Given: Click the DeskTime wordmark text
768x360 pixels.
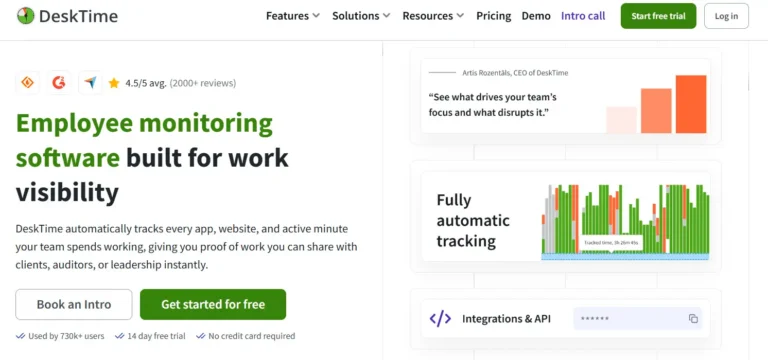Looking at the screenshot, I should (78, 16).
